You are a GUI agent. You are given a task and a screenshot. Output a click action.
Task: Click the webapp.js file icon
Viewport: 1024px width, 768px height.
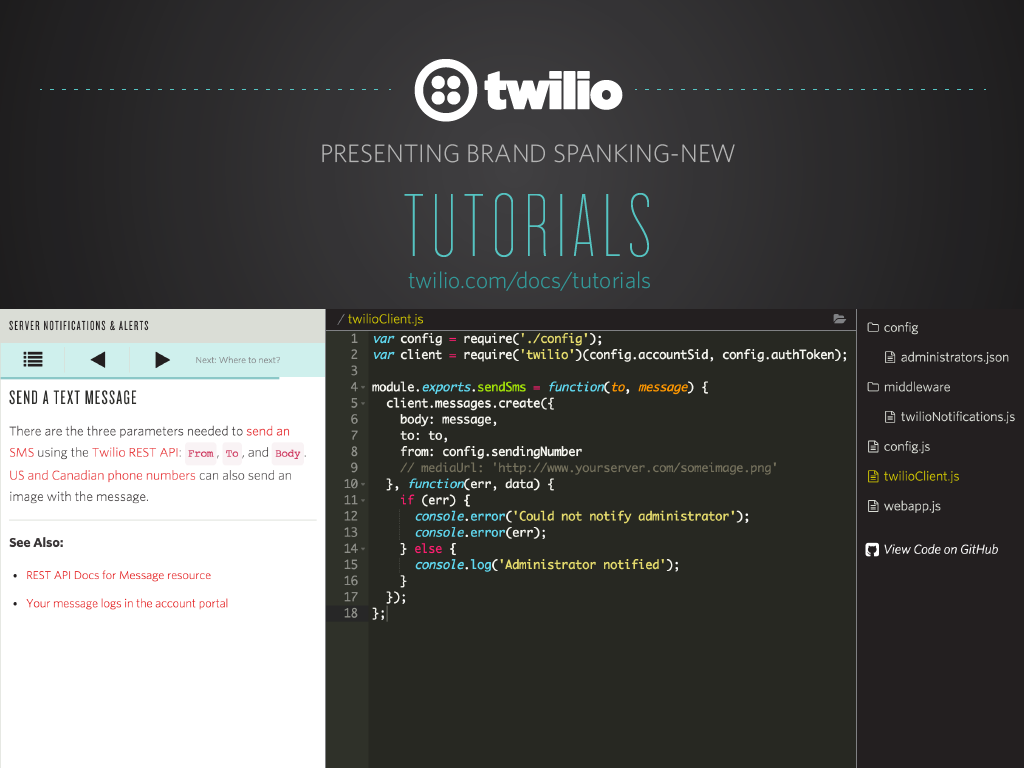coord(872,506)
